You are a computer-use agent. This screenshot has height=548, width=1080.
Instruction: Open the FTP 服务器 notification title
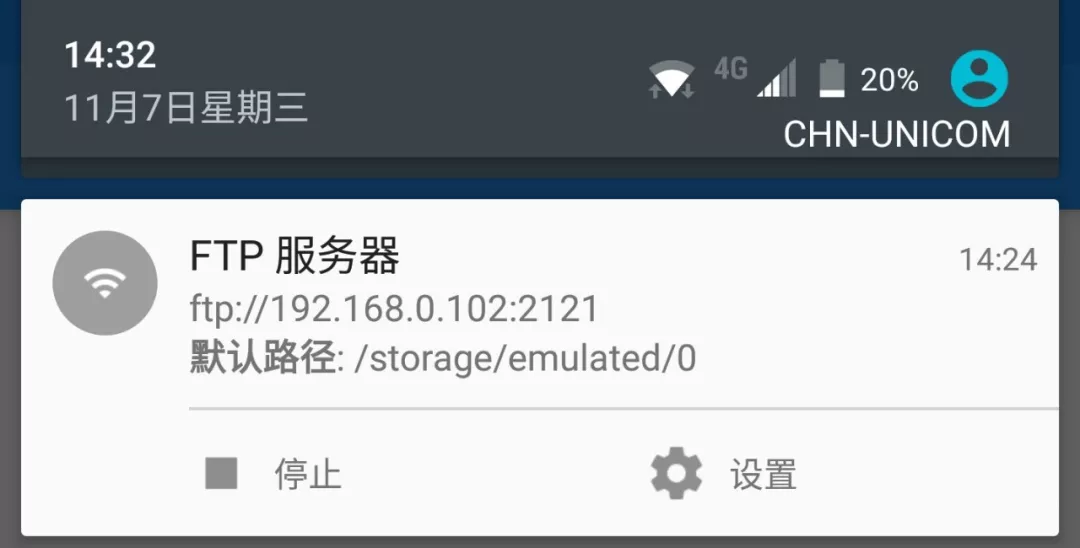tap(294, 256)
